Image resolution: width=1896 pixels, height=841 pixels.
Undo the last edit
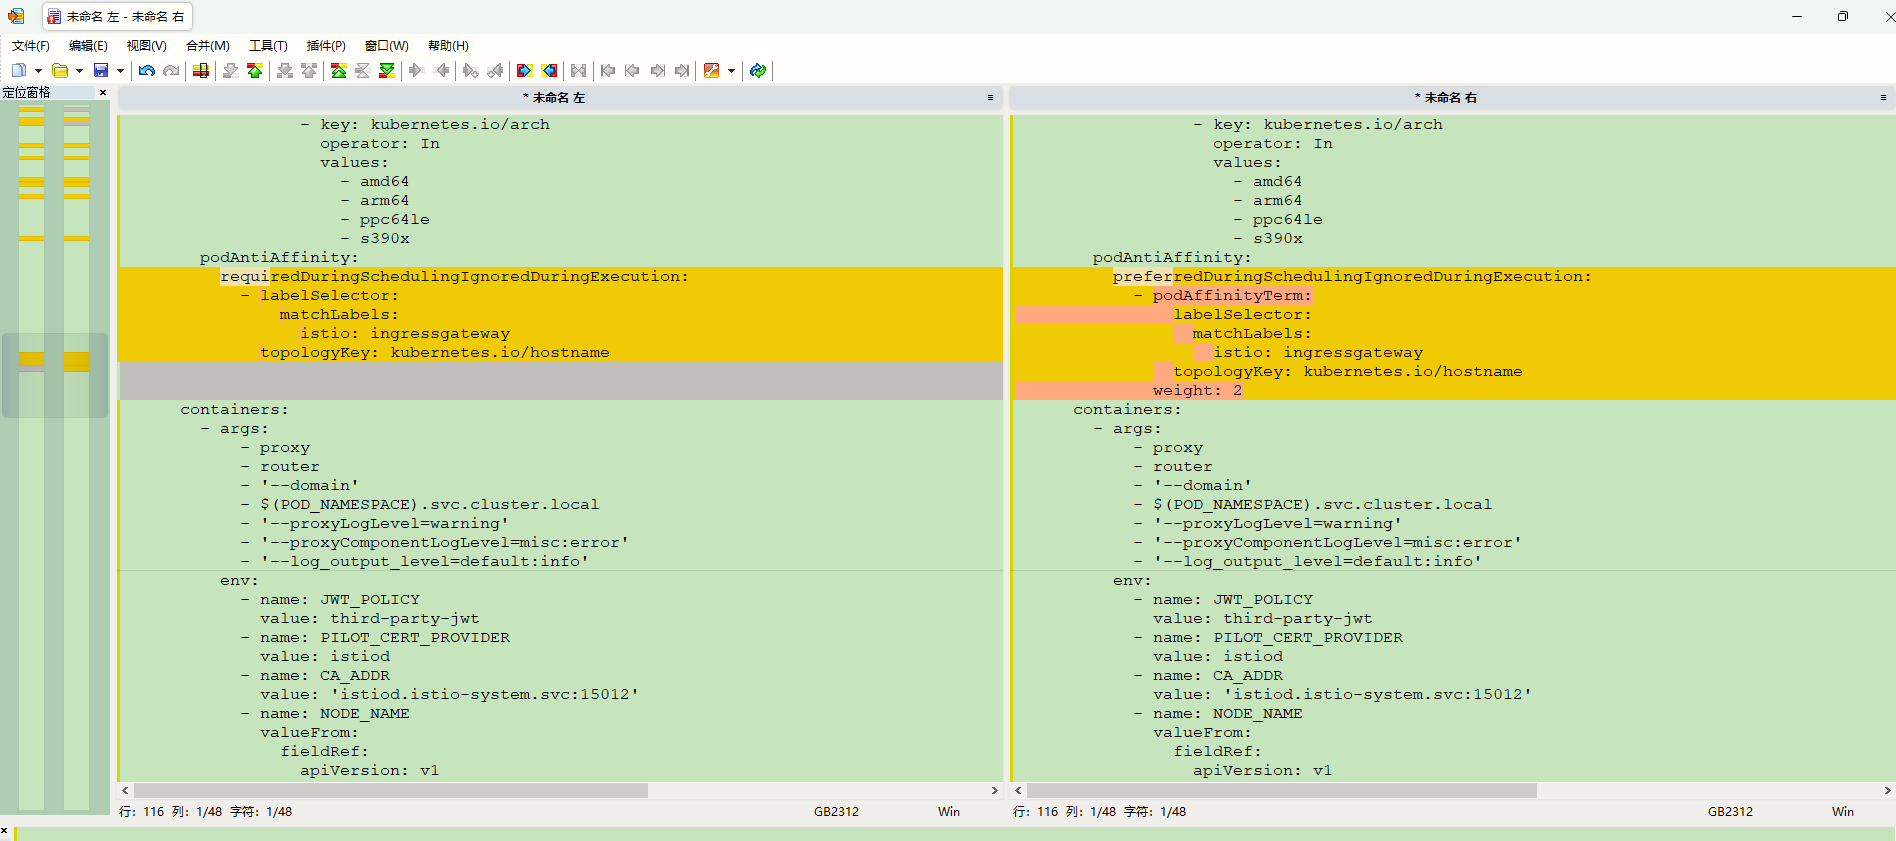[x=147, y=70]
